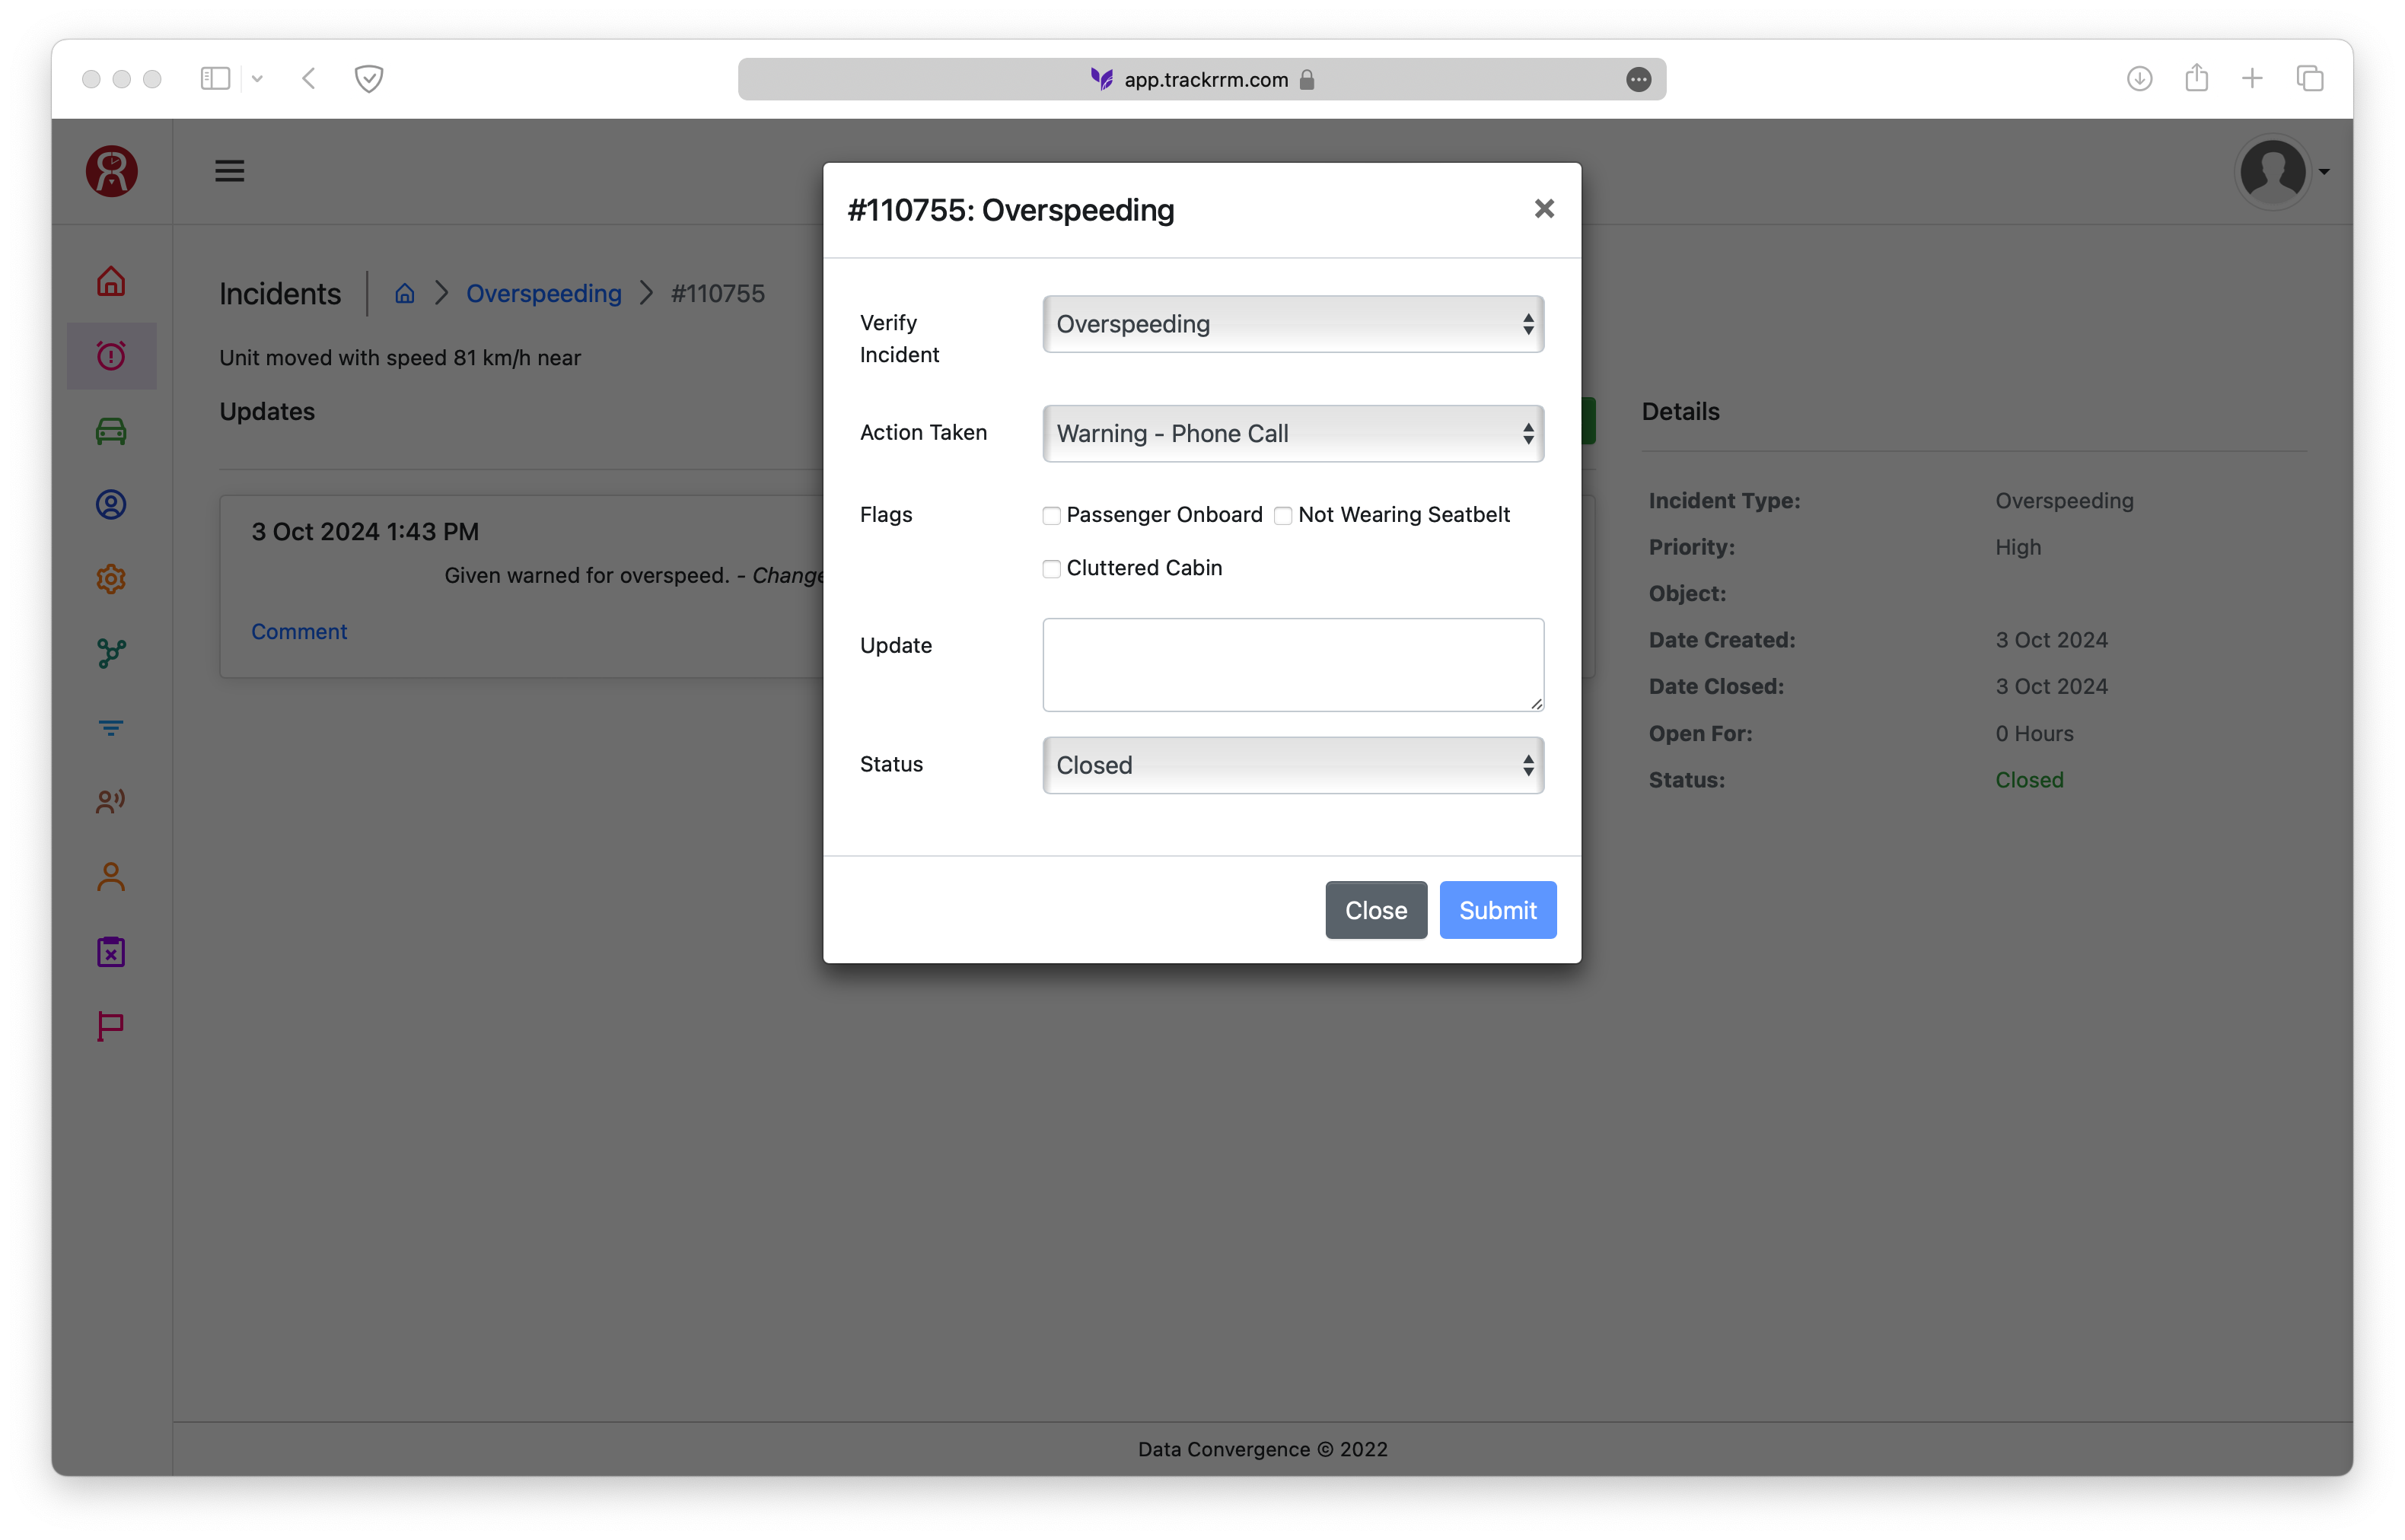
Task: Open the orange gear settings sidebar icon
Action: tap(111, 579)
